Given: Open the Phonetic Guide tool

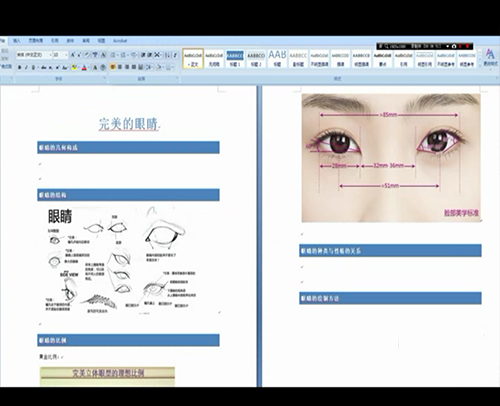Looking at the screenshot, I should click(95, 55).
